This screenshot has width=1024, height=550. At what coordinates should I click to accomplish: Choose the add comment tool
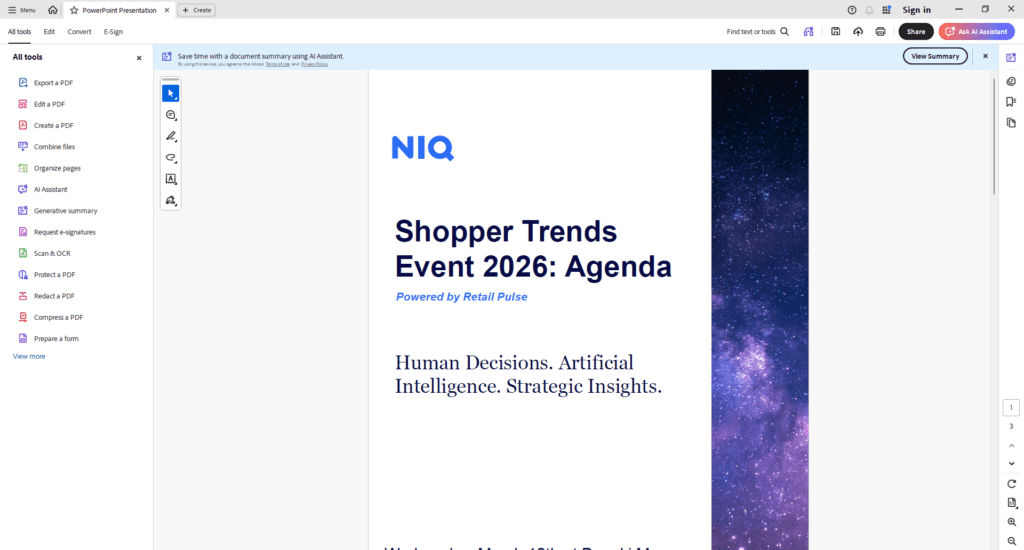(x=171, y=115)
